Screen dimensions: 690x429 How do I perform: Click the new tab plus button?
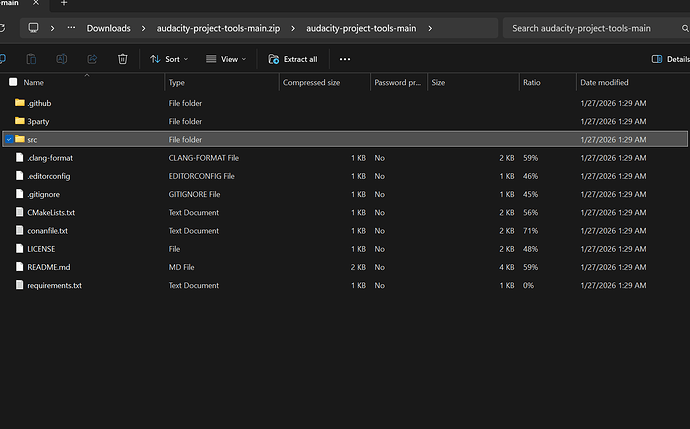click(64, 3)
